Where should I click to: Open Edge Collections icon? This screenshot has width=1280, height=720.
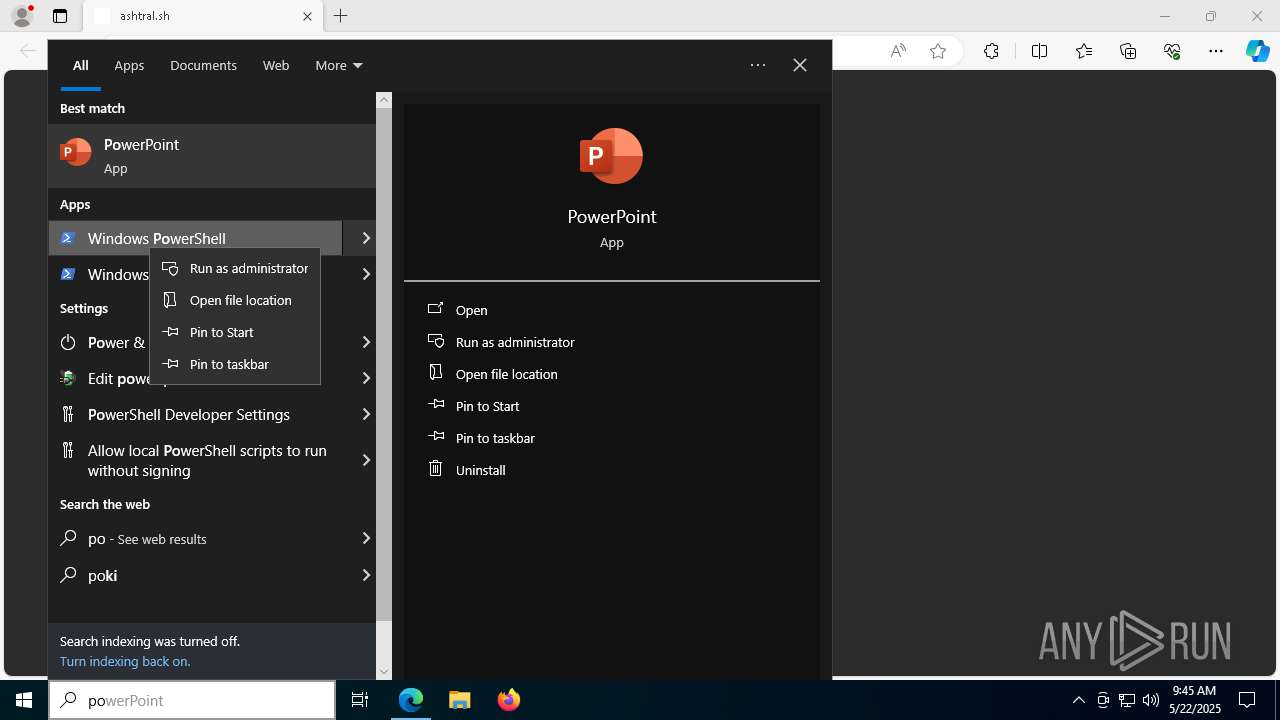(1128, 51)
